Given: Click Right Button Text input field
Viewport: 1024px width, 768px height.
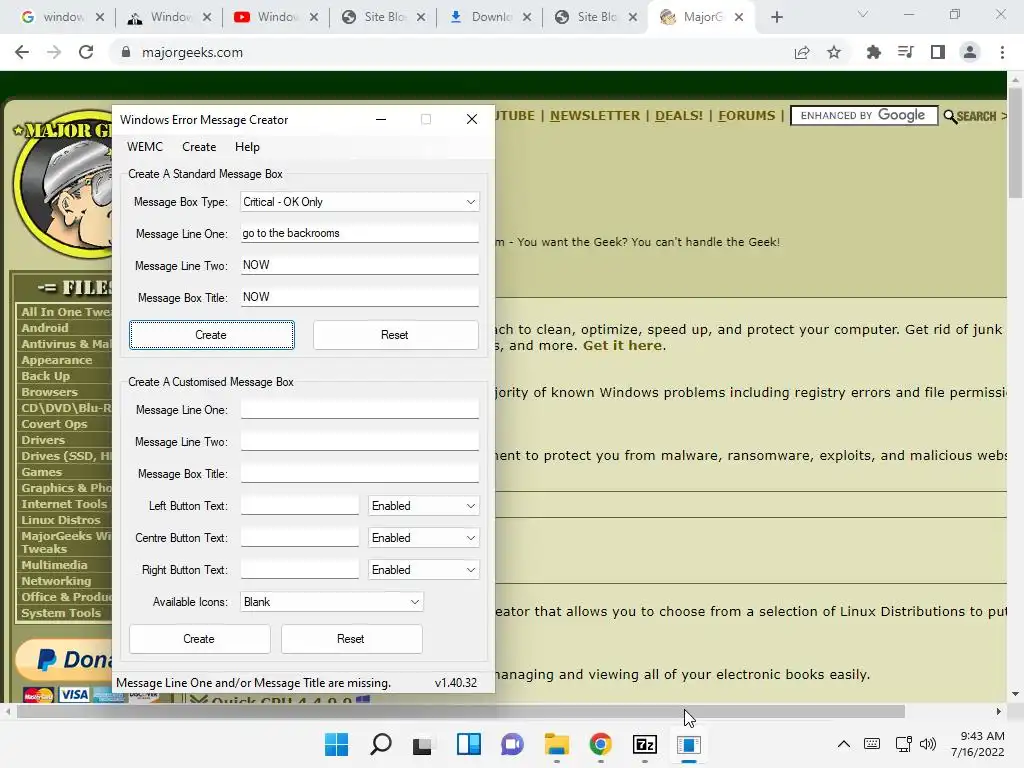Looking at the screenshot, I should (x=300, y=569).
